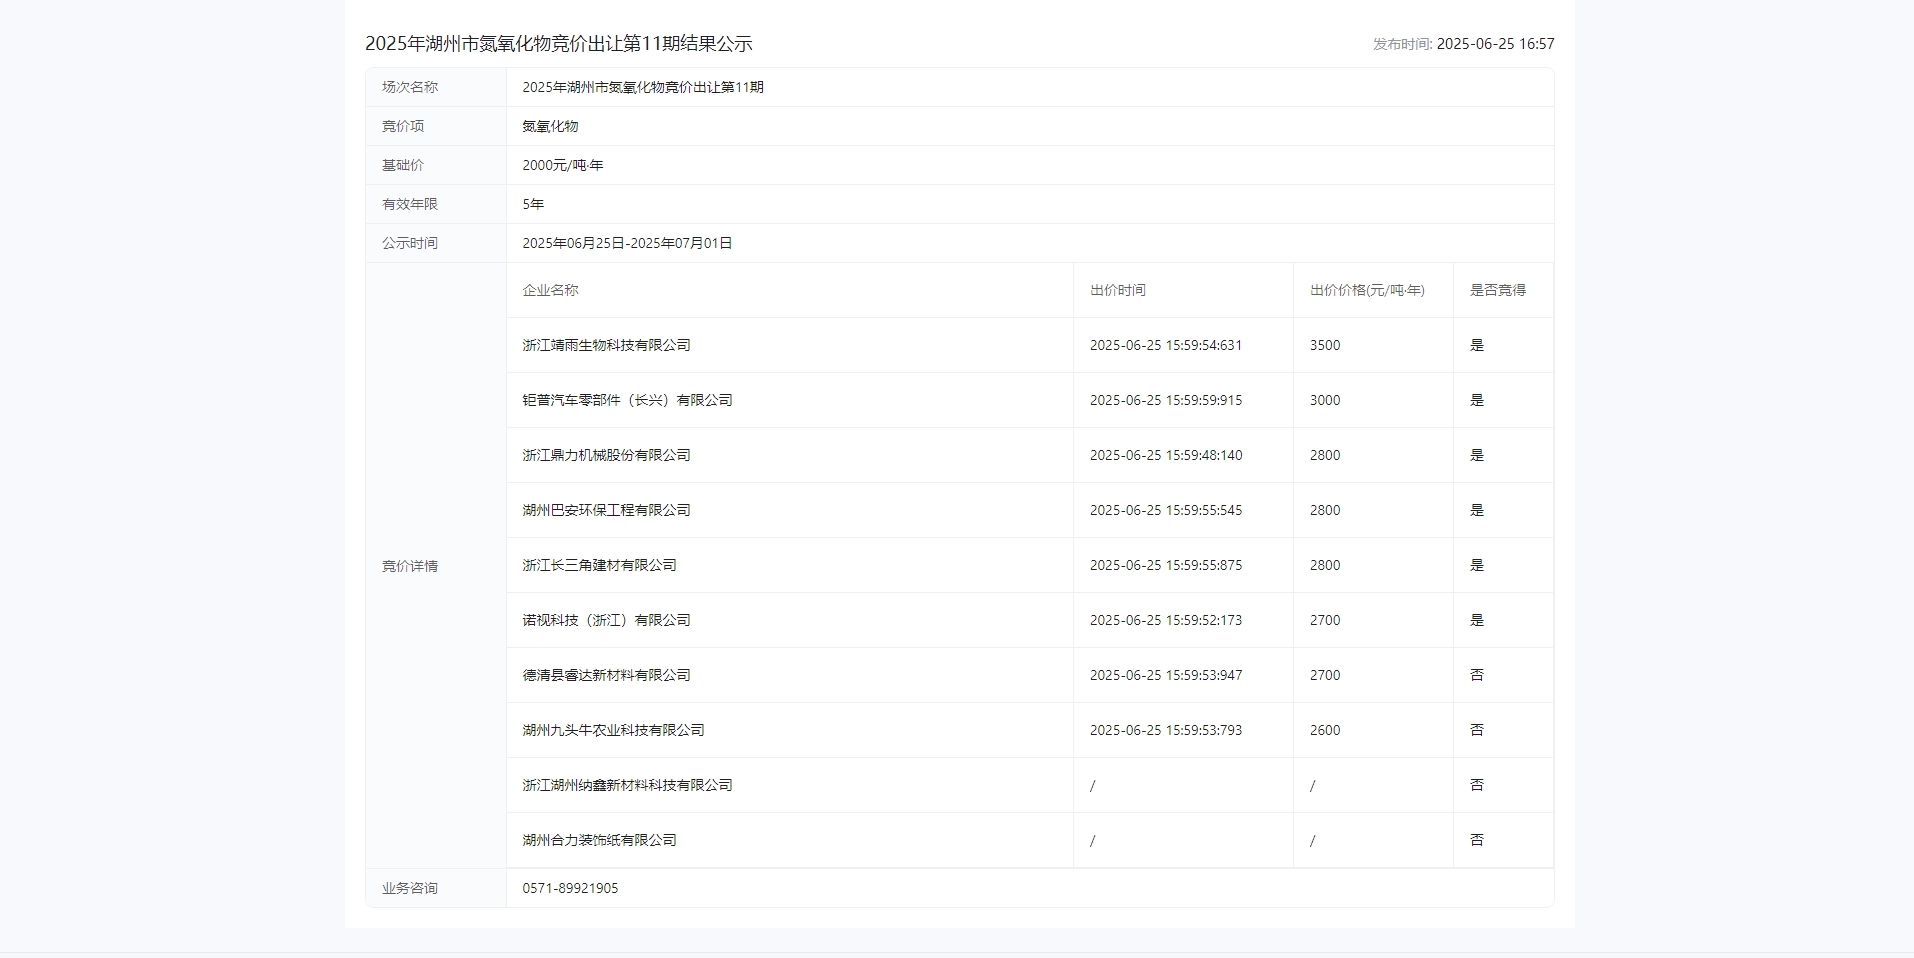Select company 湖州巴安环保工程有限公司

(606, 510)
